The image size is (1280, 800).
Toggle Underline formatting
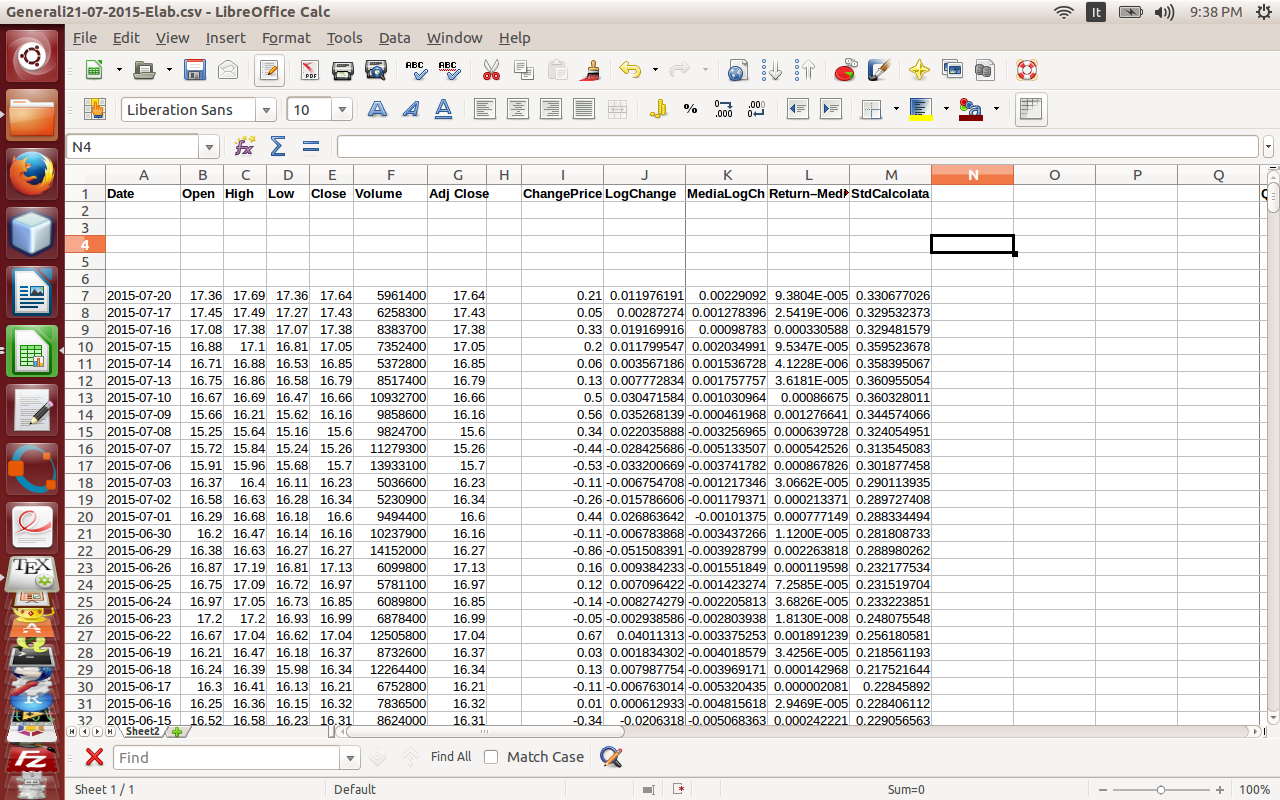(x=443, y=109)
